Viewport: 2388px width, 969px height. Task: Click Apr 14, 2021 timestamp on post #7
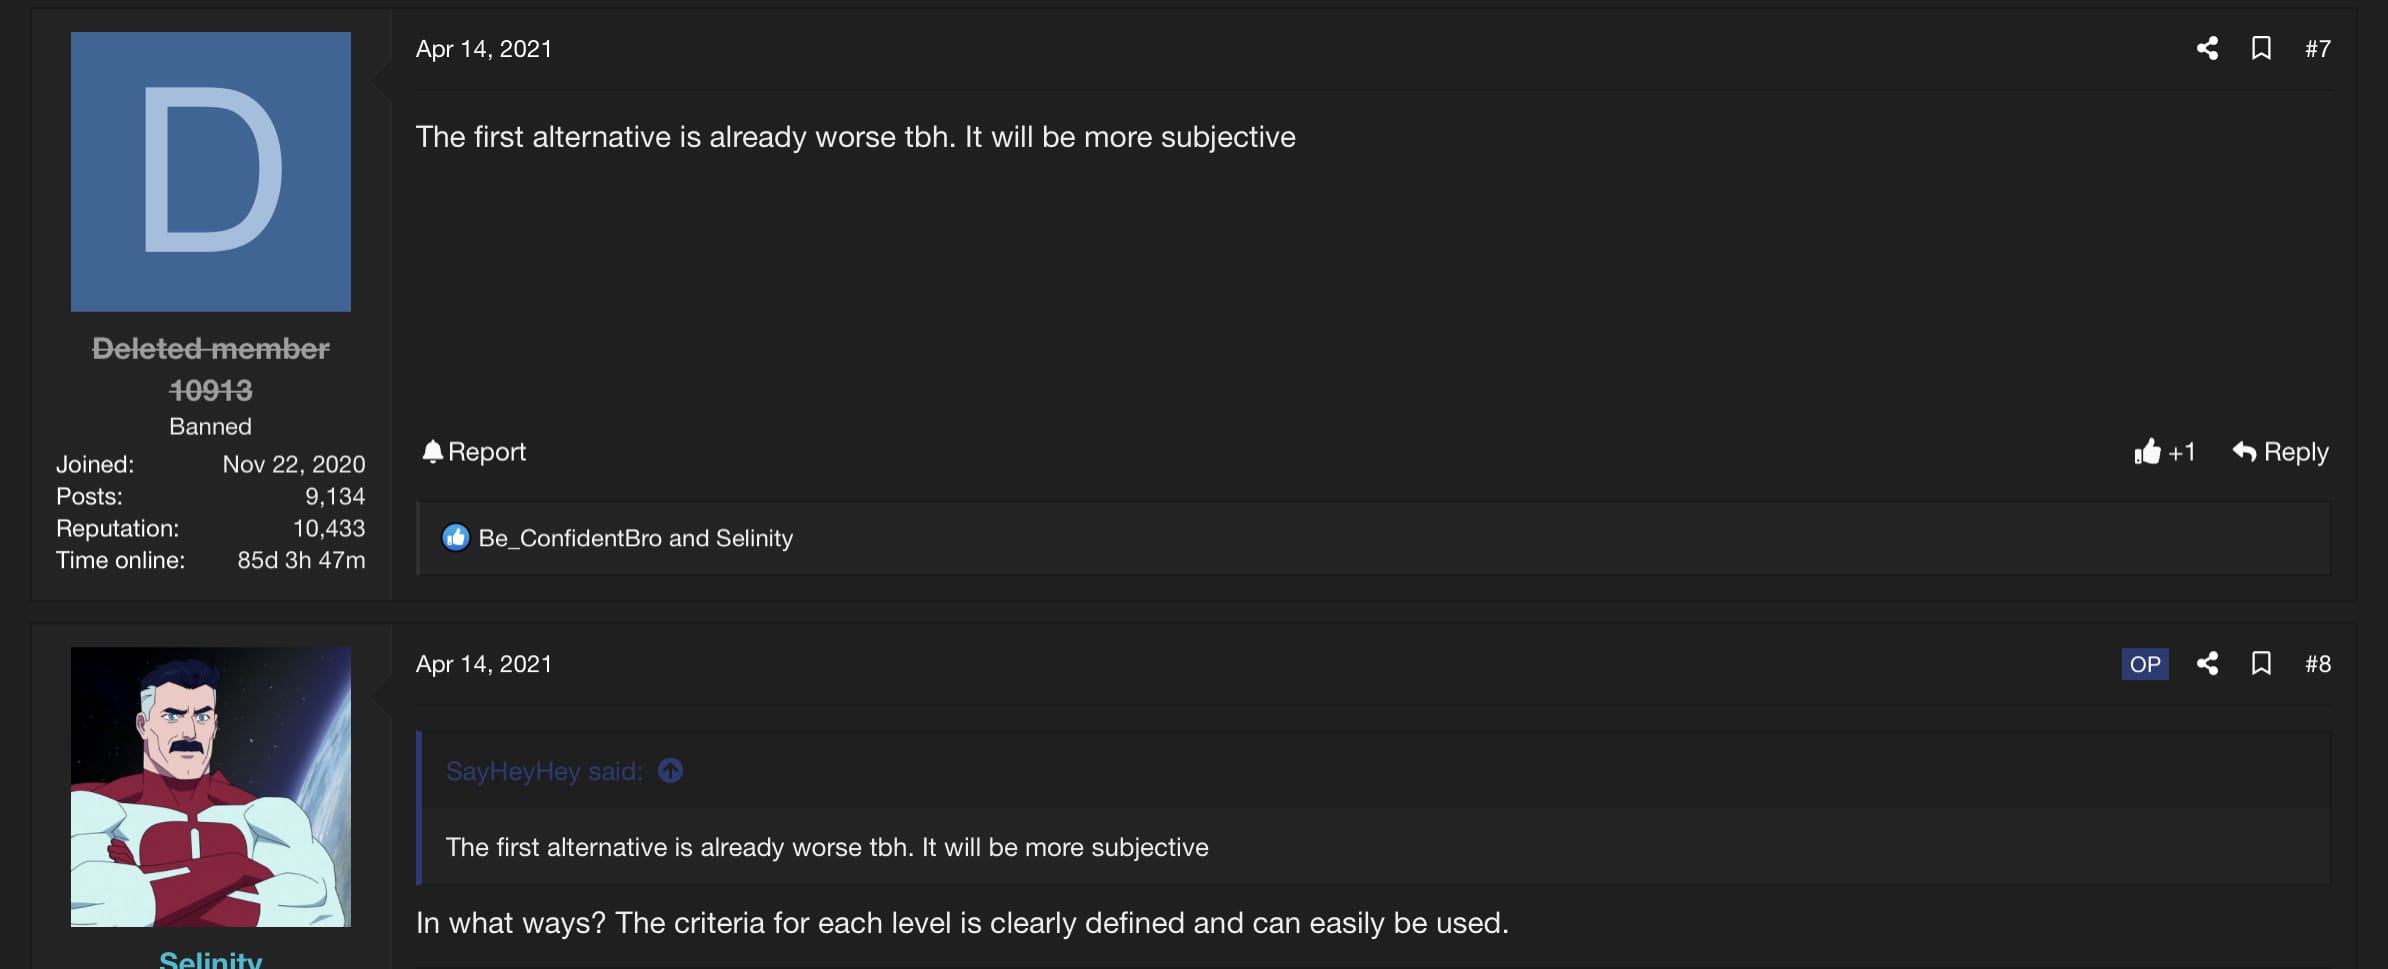484,49
